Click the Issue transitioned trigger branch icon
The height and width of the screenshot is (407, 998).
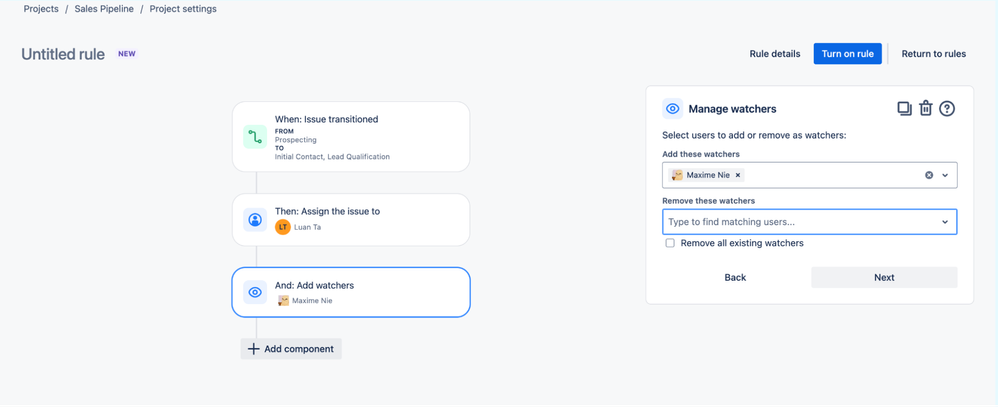[x=255, y=137]
